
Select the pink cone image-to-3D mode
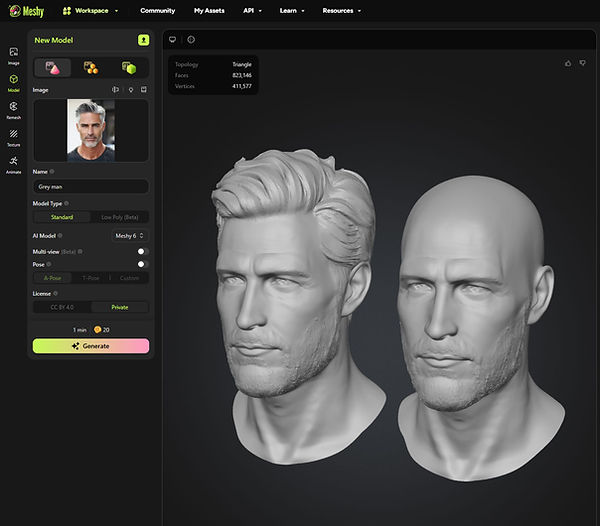coord(52,68)
